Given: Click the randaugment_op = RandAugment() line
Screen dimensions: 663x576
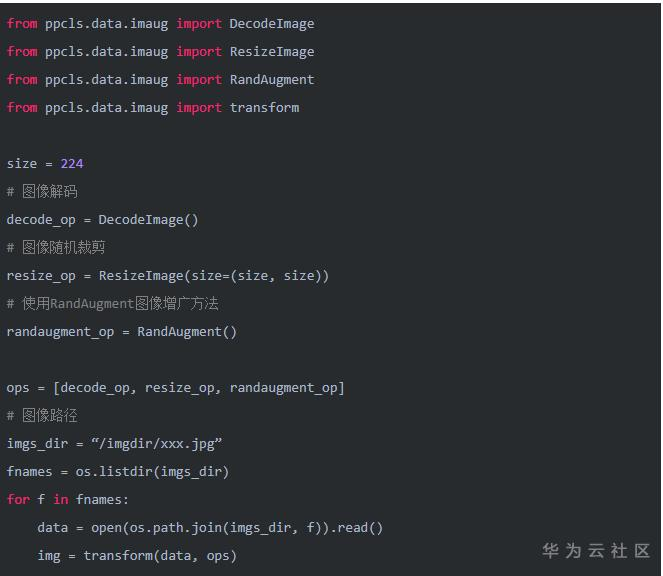Looking at the screenshot, I should tap(121, 331).
